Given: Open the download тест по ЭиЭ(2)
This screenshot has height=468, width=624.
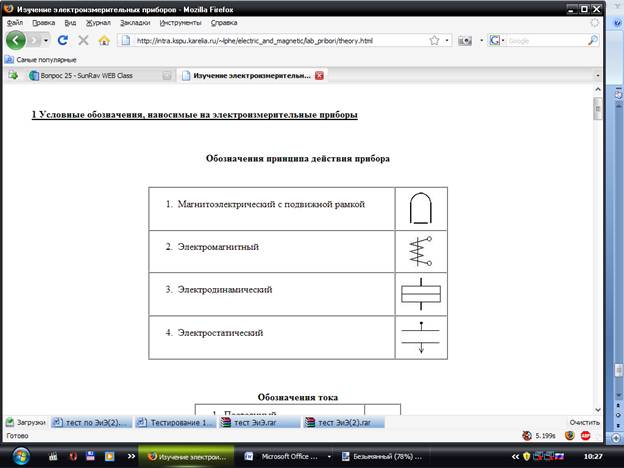Looking at the screenshot, I should (91, 422).
